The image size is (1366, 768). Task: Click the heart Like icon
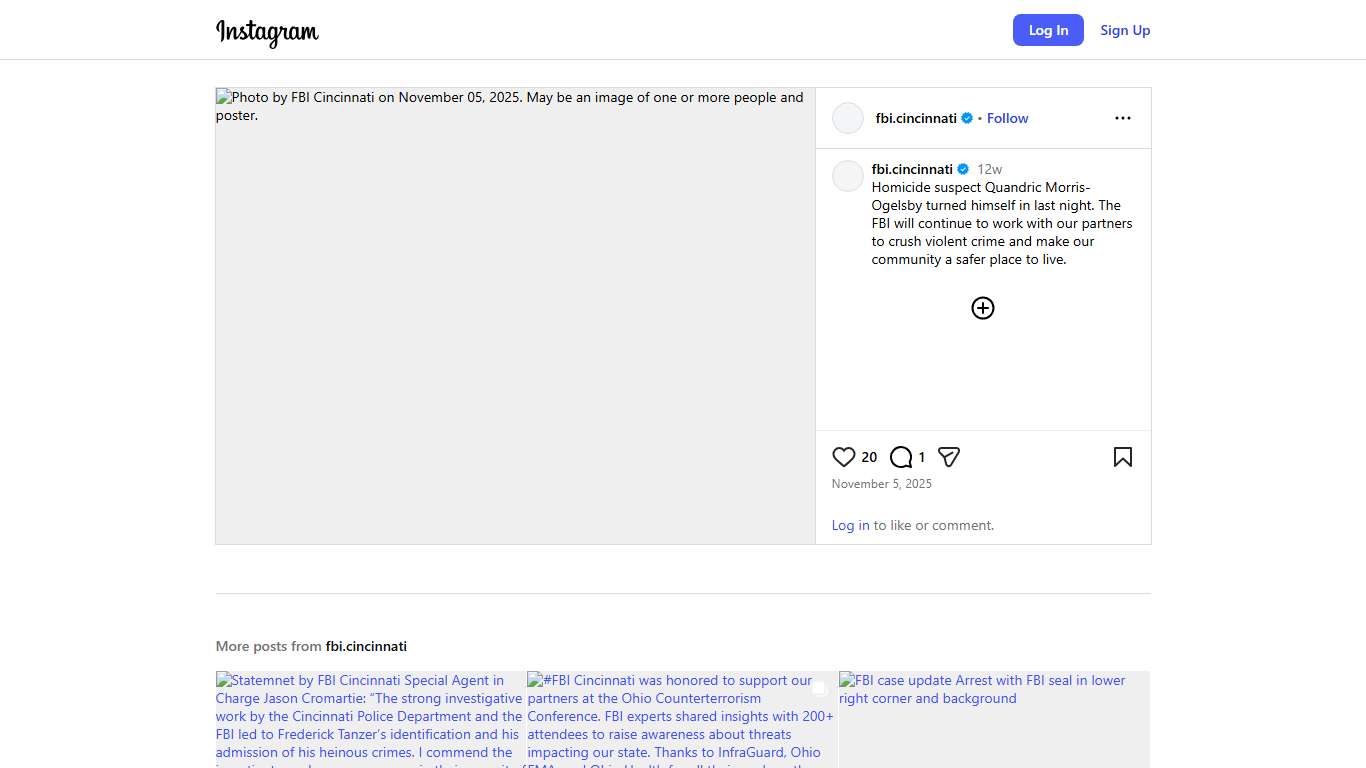pos(843,457)
